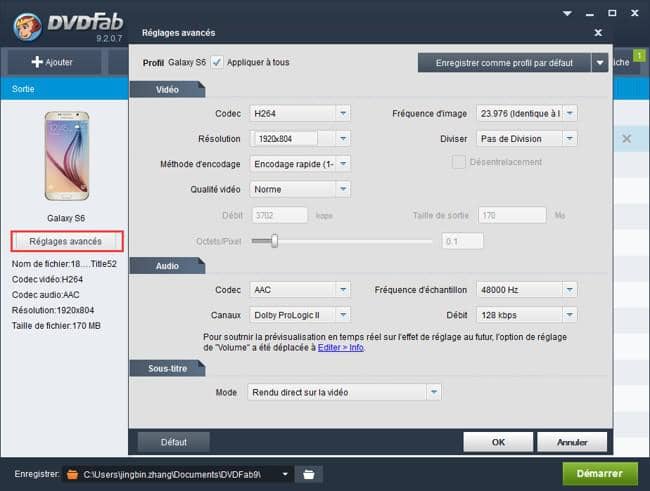Click the Galaxy S6 phone thumbnail
The width and height of the screenshot is (650, 491).
click(67, 156)
